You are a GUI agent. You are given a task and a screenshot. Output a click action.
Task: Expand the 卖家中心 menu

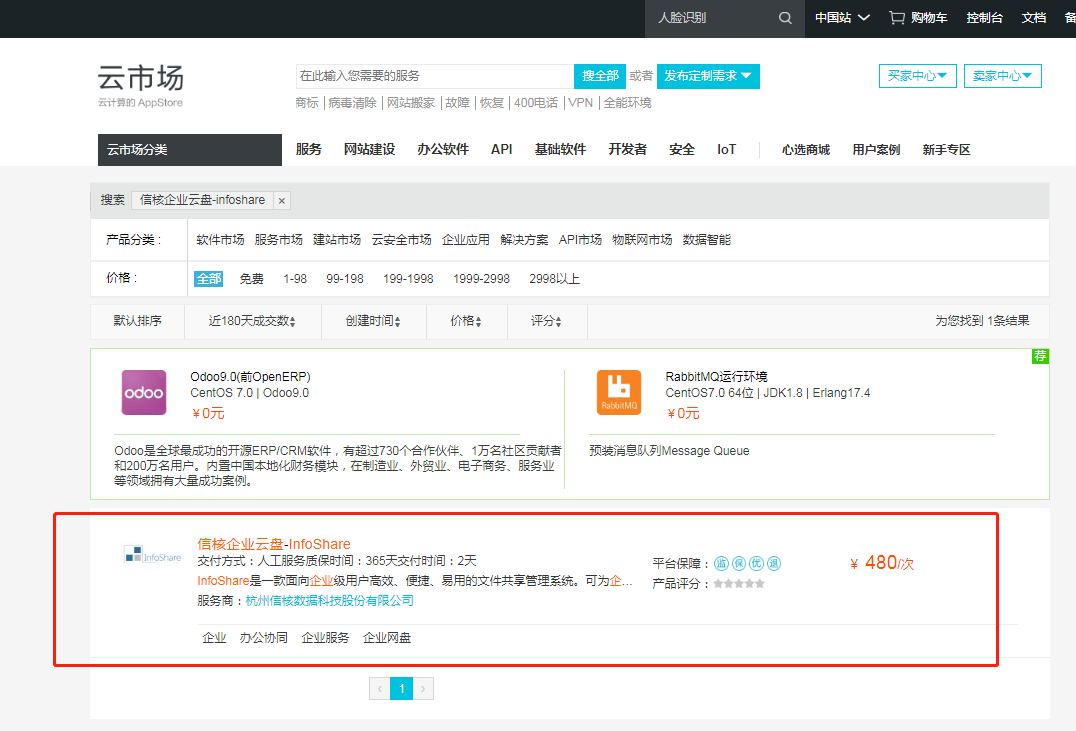click(x=1003, y=76)
